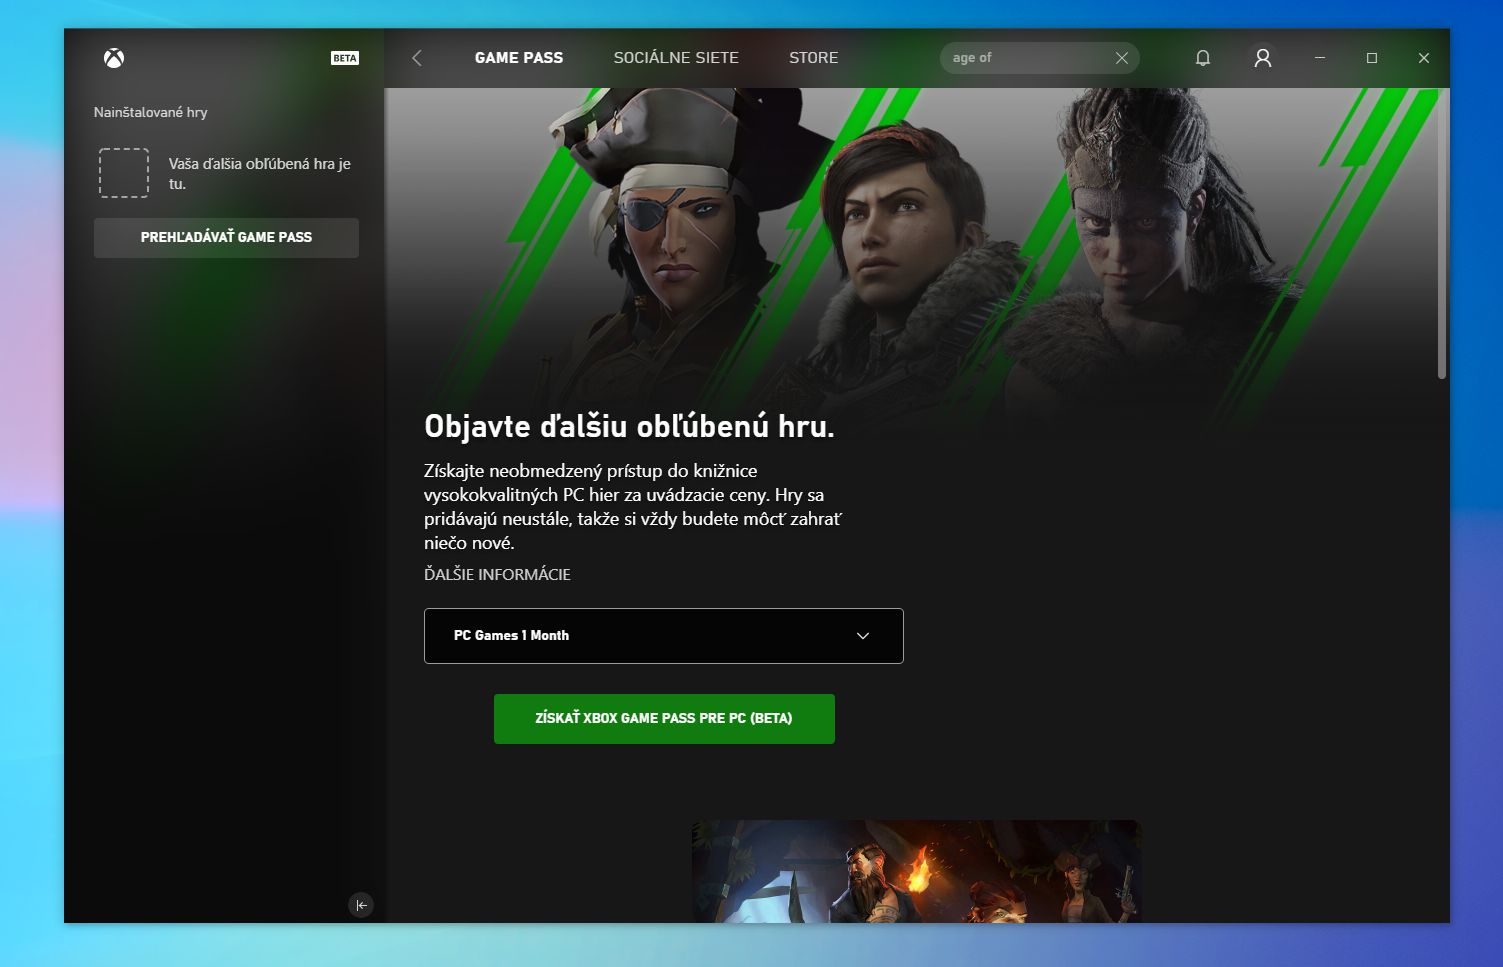The image size is (1503, 967).
Task: Maximize the Xbox app window
Action: [1372, 58]
